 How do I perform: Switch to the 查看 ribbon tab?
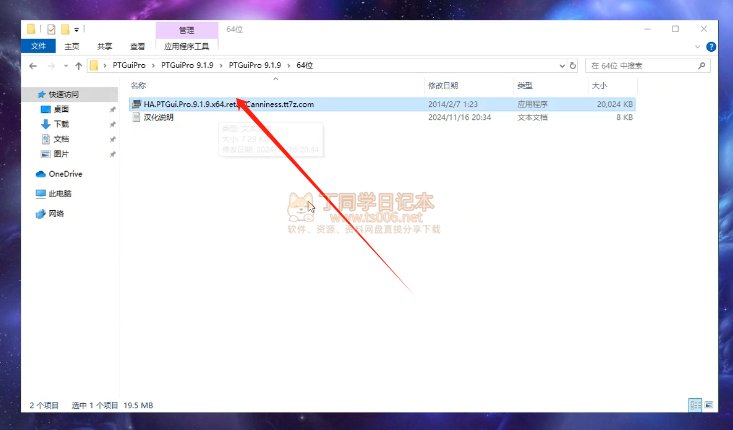(137, 46)
